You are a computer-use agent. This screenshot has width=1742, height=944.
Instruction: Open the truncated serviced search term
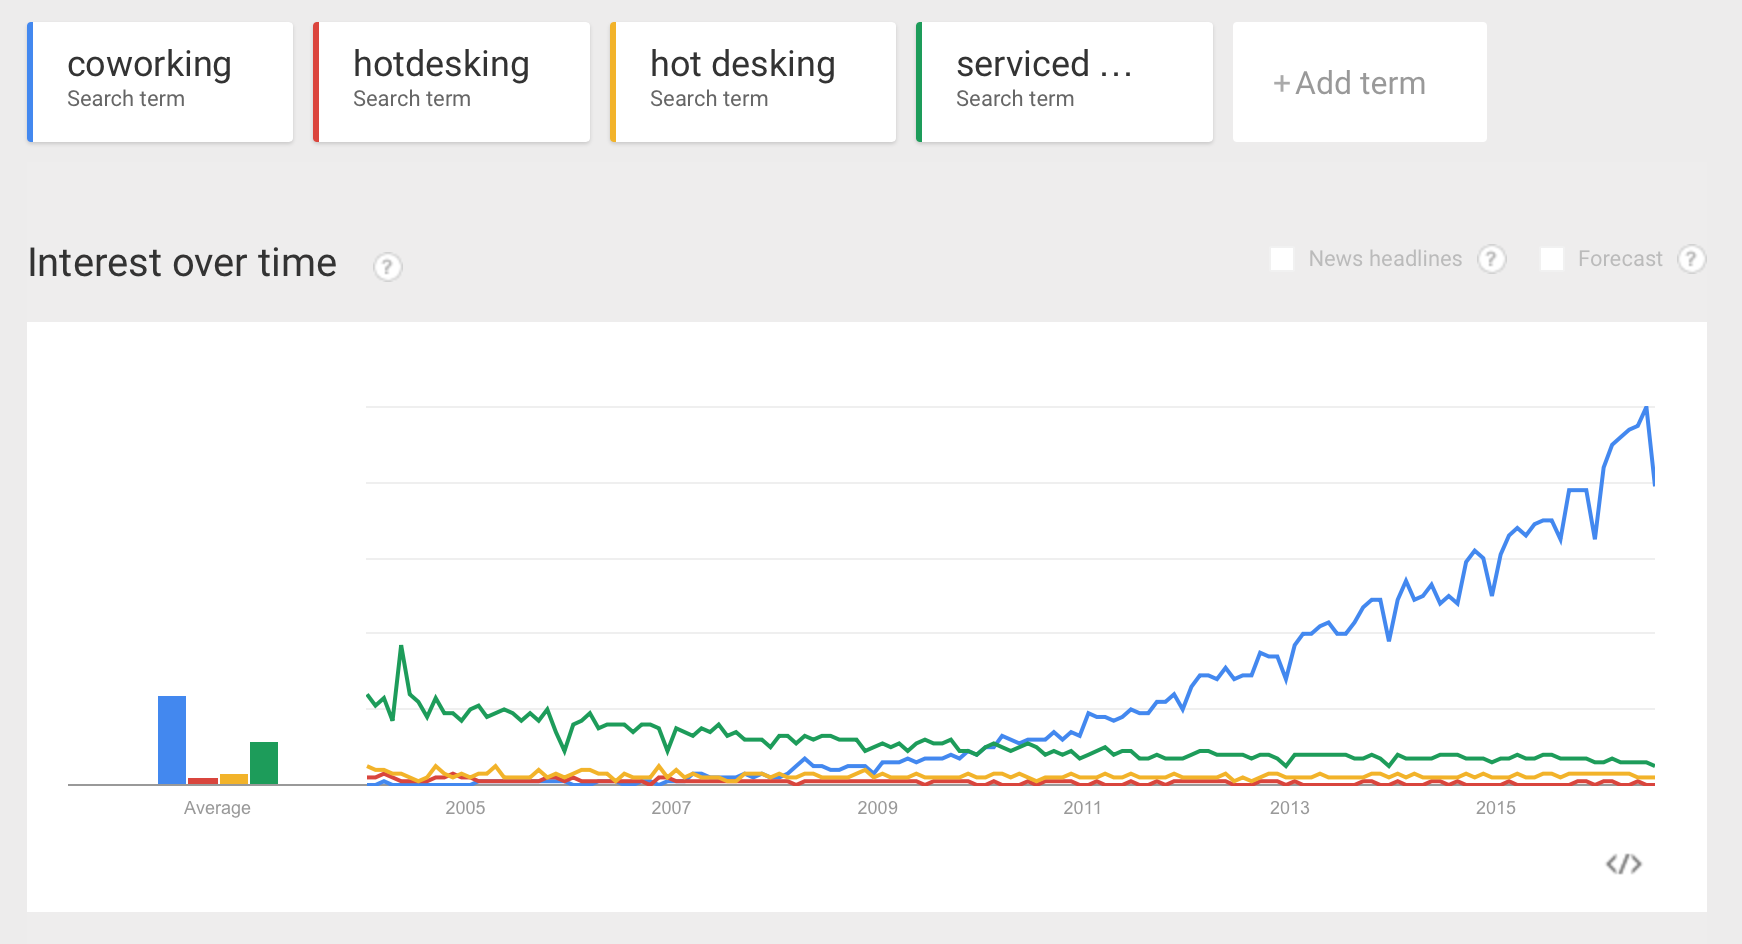coord(1065,82)
